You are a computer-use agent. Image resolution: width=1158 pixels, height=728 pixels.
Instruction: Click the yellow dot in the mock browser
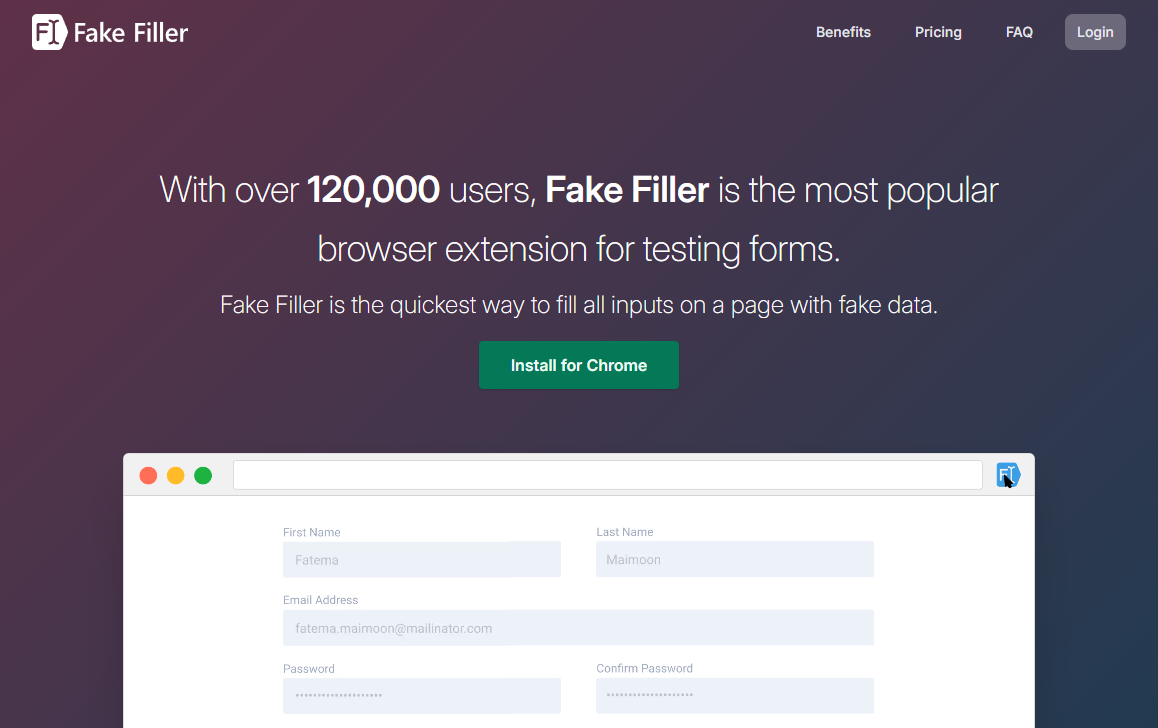[x=176, y=475]
